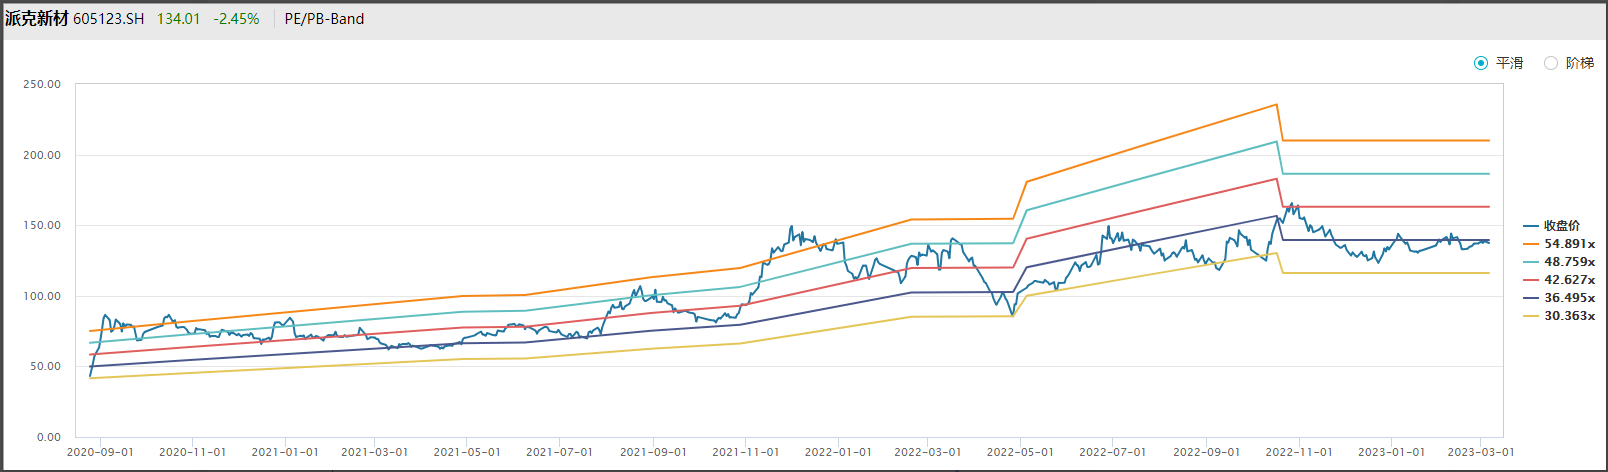Click the 2021-01-01 date label
The image size is (1608, 472).
[x=285, y=452]
